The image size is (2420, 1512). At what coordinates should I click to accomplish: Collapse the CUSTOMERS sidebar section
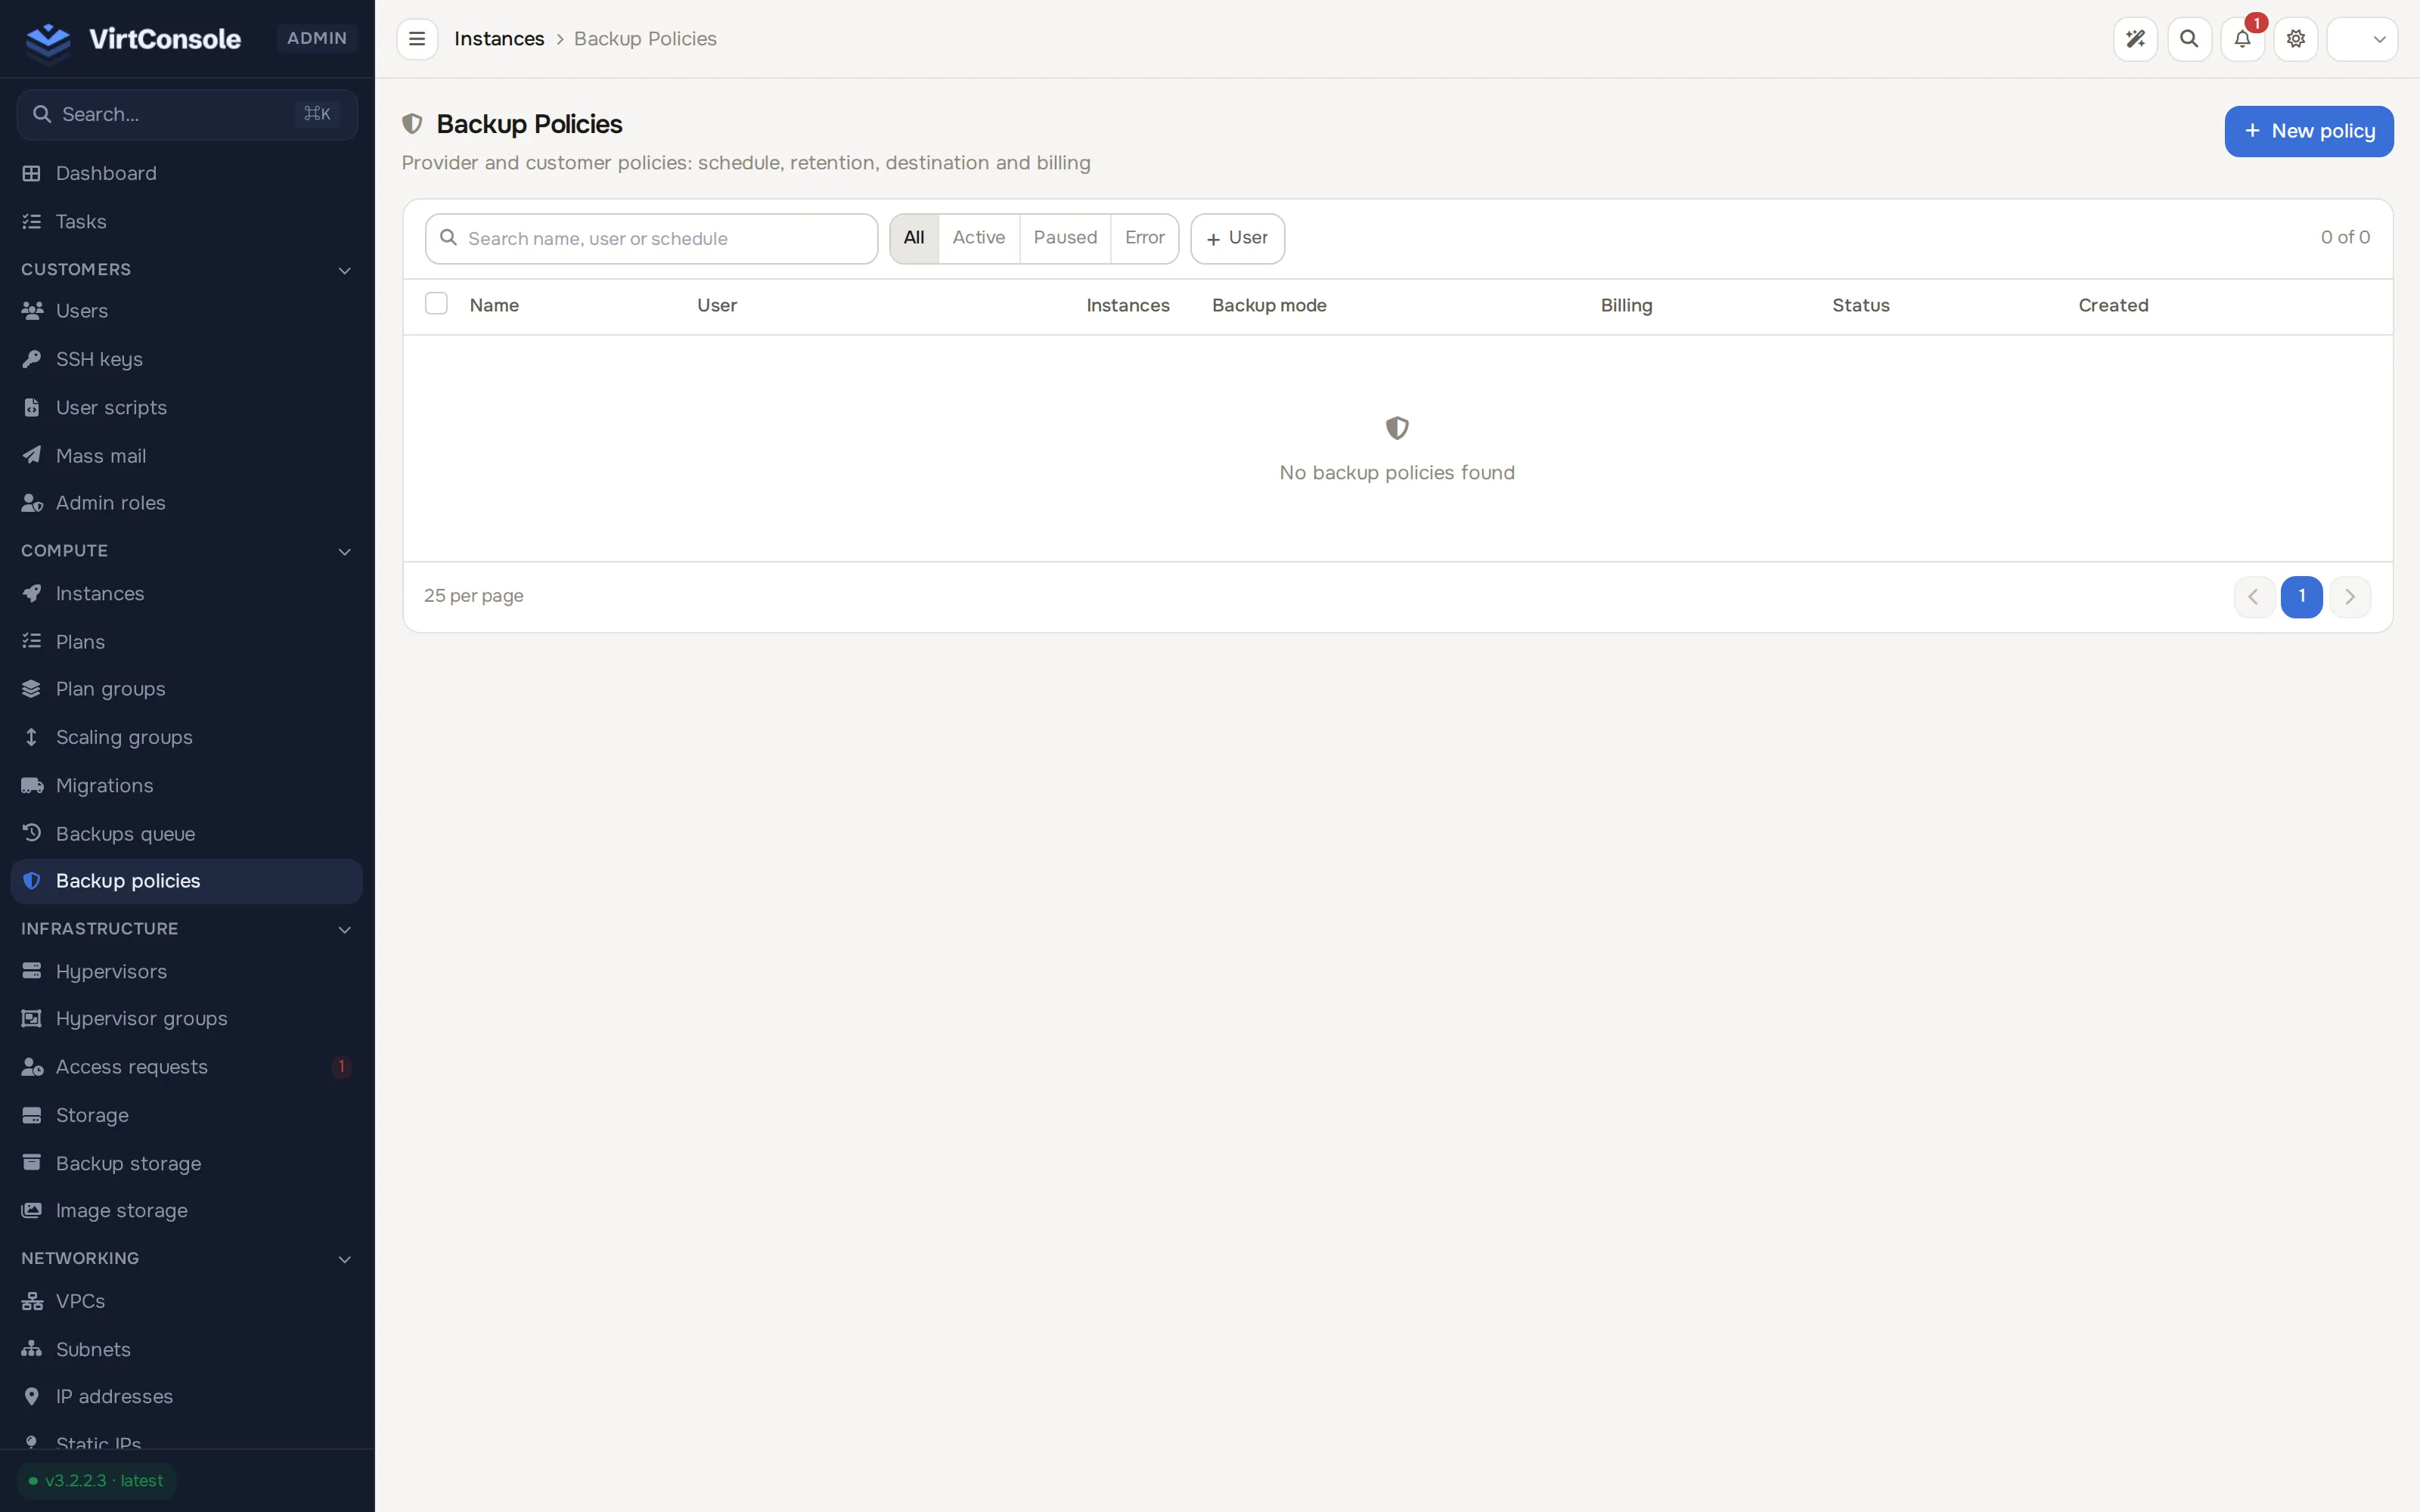point(344,270)
